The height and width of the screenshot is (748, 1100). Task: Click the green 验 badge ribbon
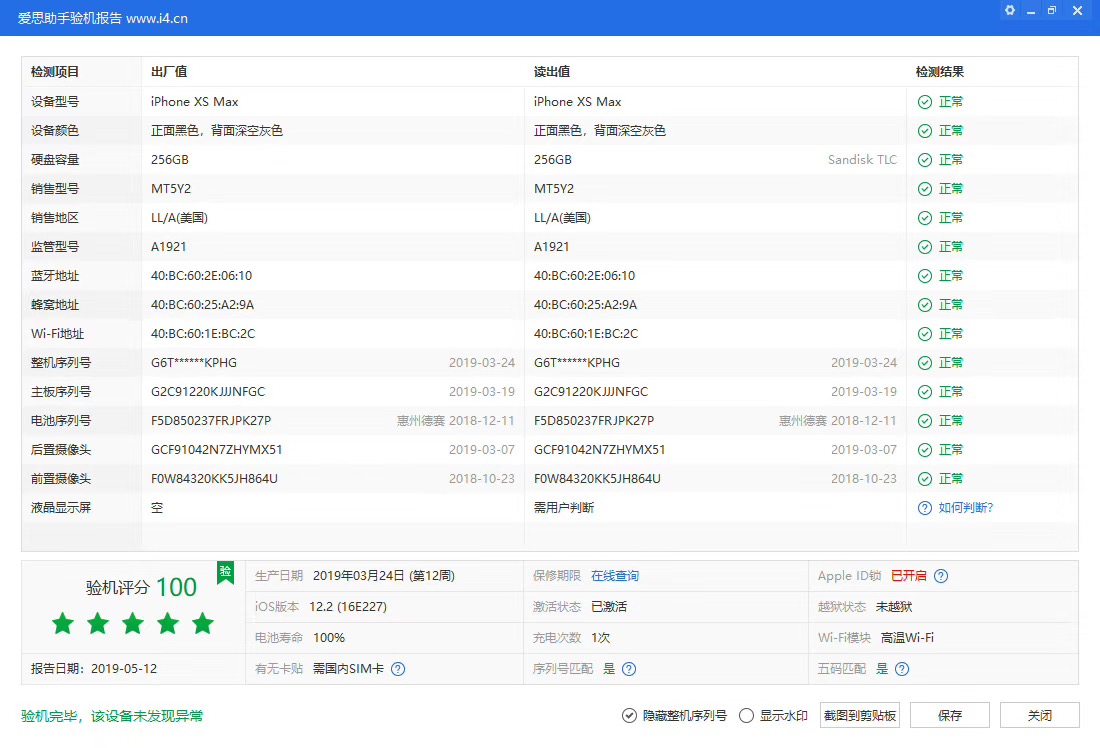[225, 573]
